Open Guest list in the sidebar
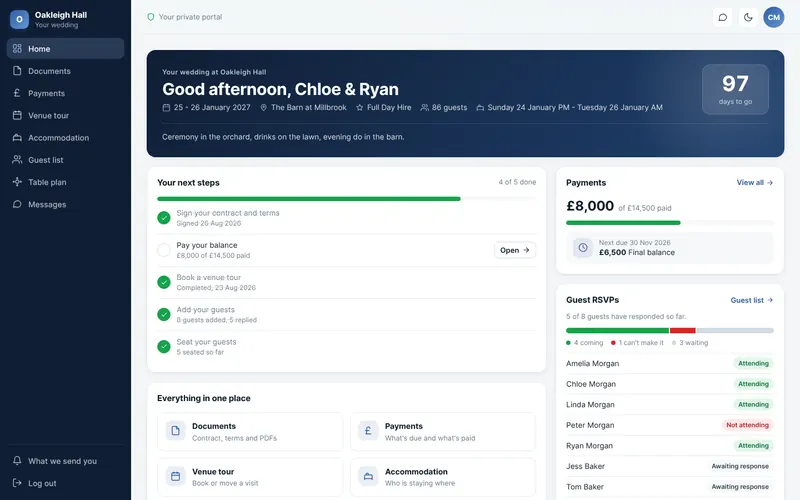800x500 pixels. [65, 160]
